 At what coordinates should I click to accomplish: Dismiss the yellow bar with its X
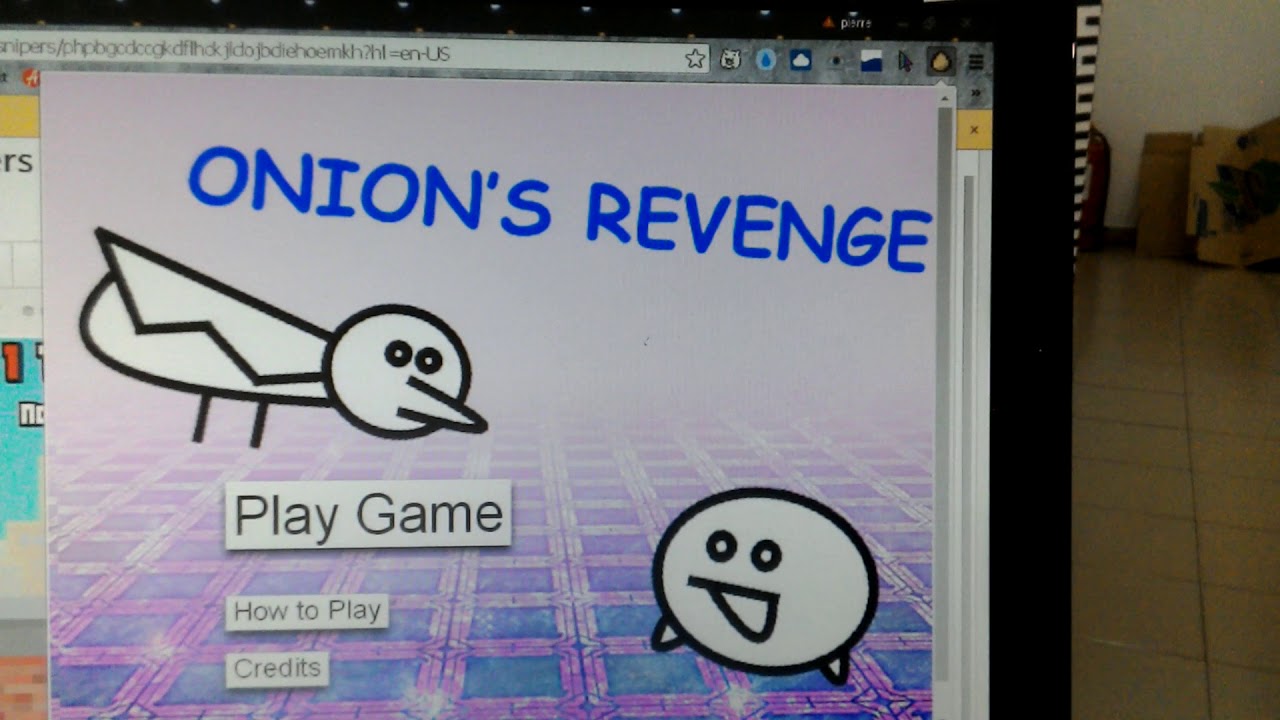coord(974,130)
